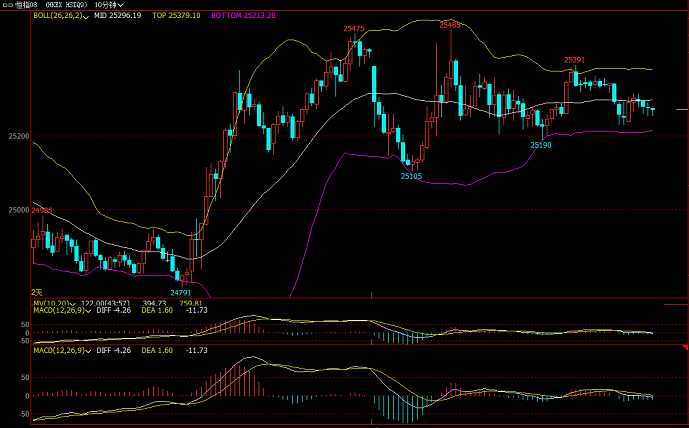This screenshot has height=428, width=689.
Task: Select the 25105 low price marker
Action: tap(411, 176)
